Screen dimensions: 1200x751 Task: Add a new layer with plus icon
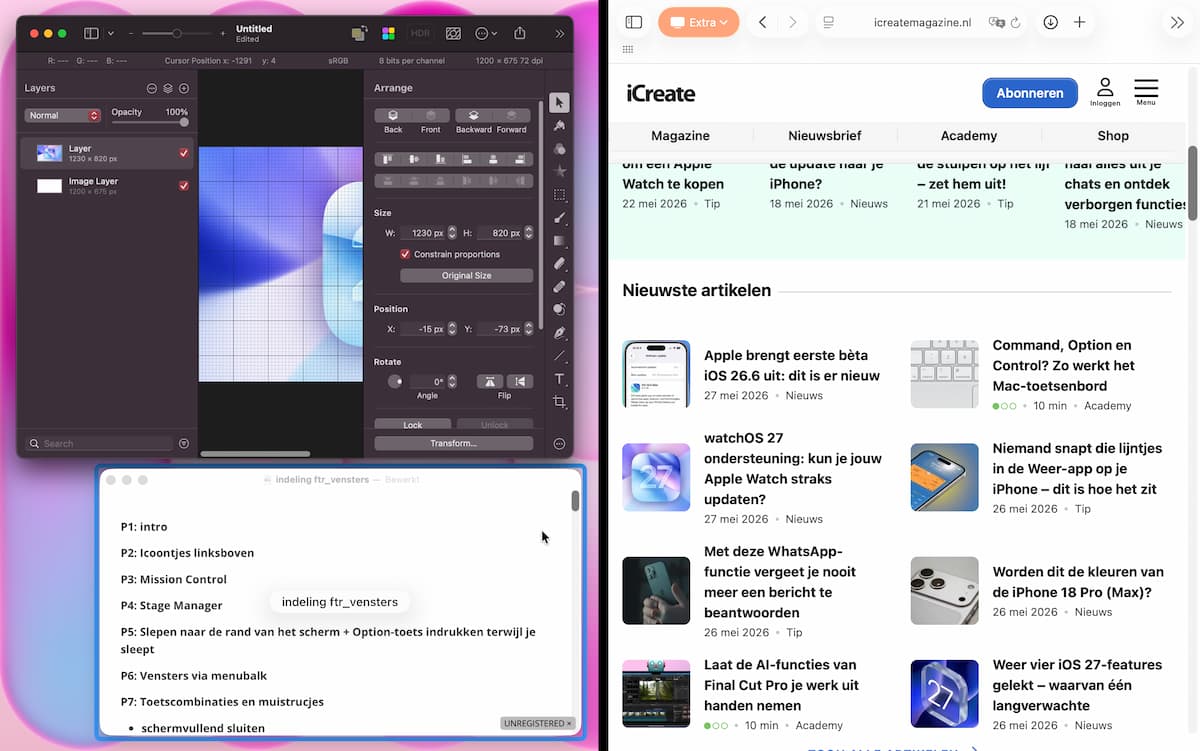coord(184,88)
